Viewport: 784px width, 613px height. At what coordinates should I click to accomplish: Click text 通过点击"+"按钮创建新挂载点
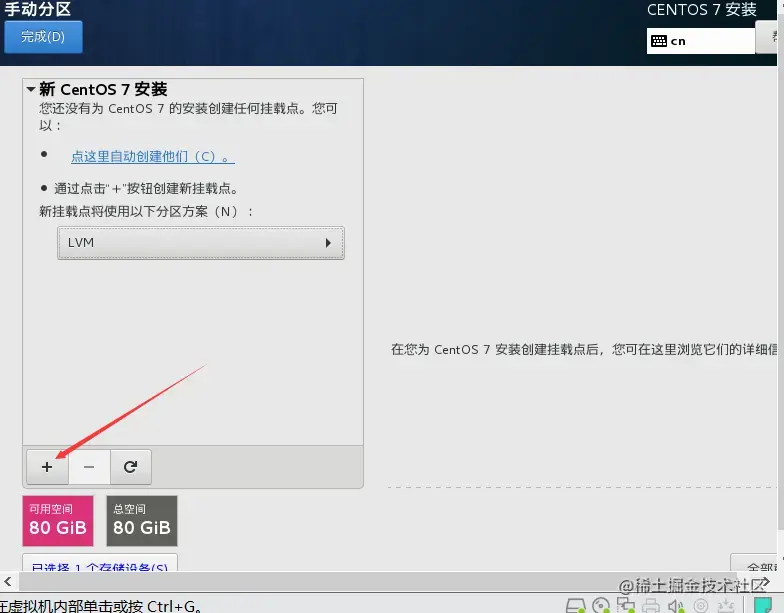click(x=146, y=188)
